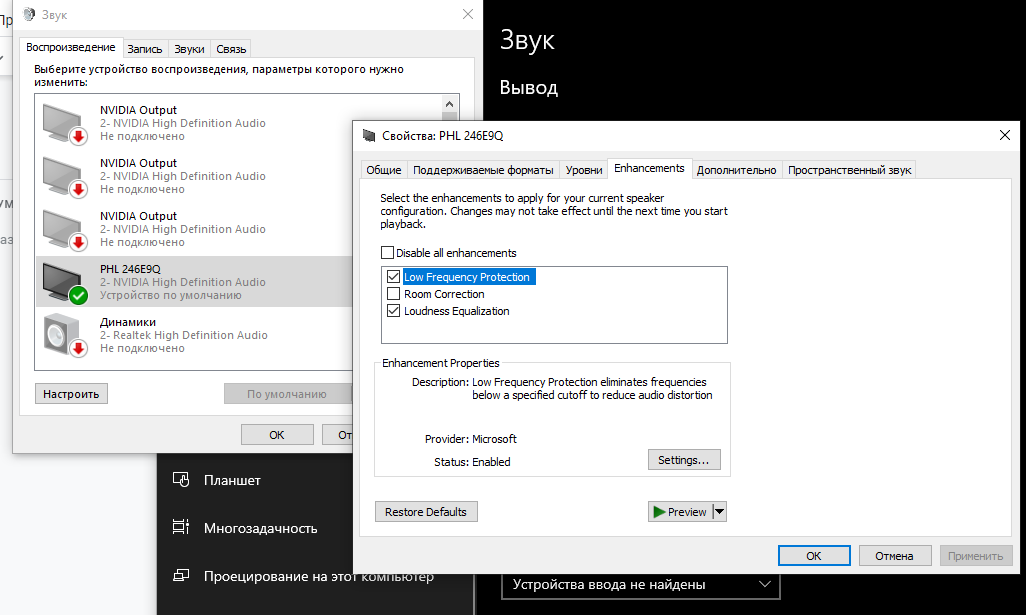Screen dimensions: 1026x615
Task: Open Планшет in Settings sidebar
Action: click(x=232, y=480)
